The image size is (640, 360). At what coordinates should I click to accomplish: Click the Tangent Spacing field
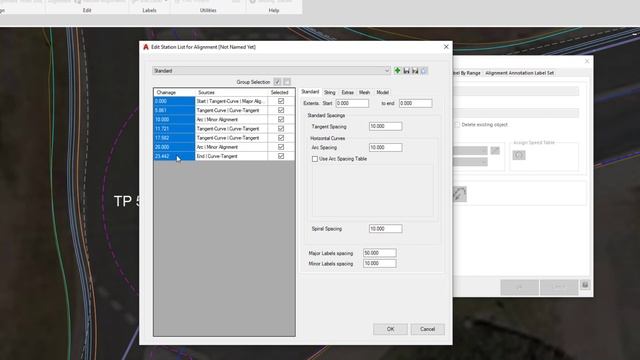[385, 127]
